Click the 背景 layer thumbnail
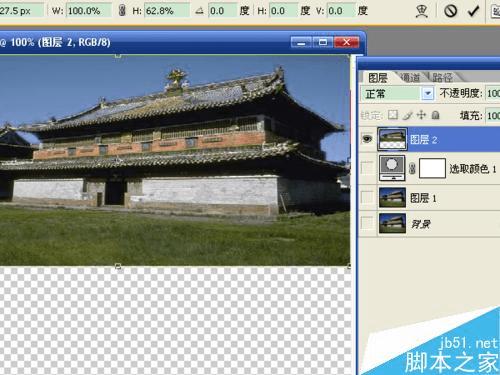 click(x=392, y=223)
